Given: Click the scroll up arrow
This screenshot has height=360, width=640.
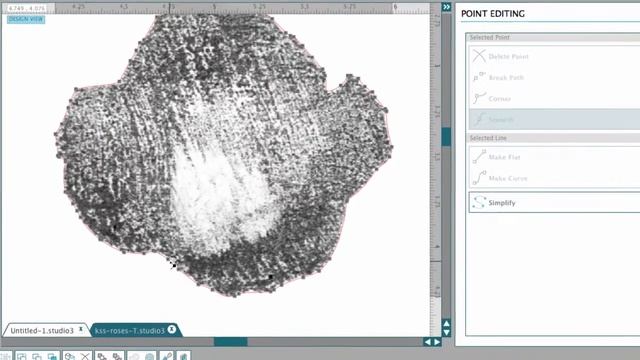Looking at the screenshot, I should click(446, 324).
